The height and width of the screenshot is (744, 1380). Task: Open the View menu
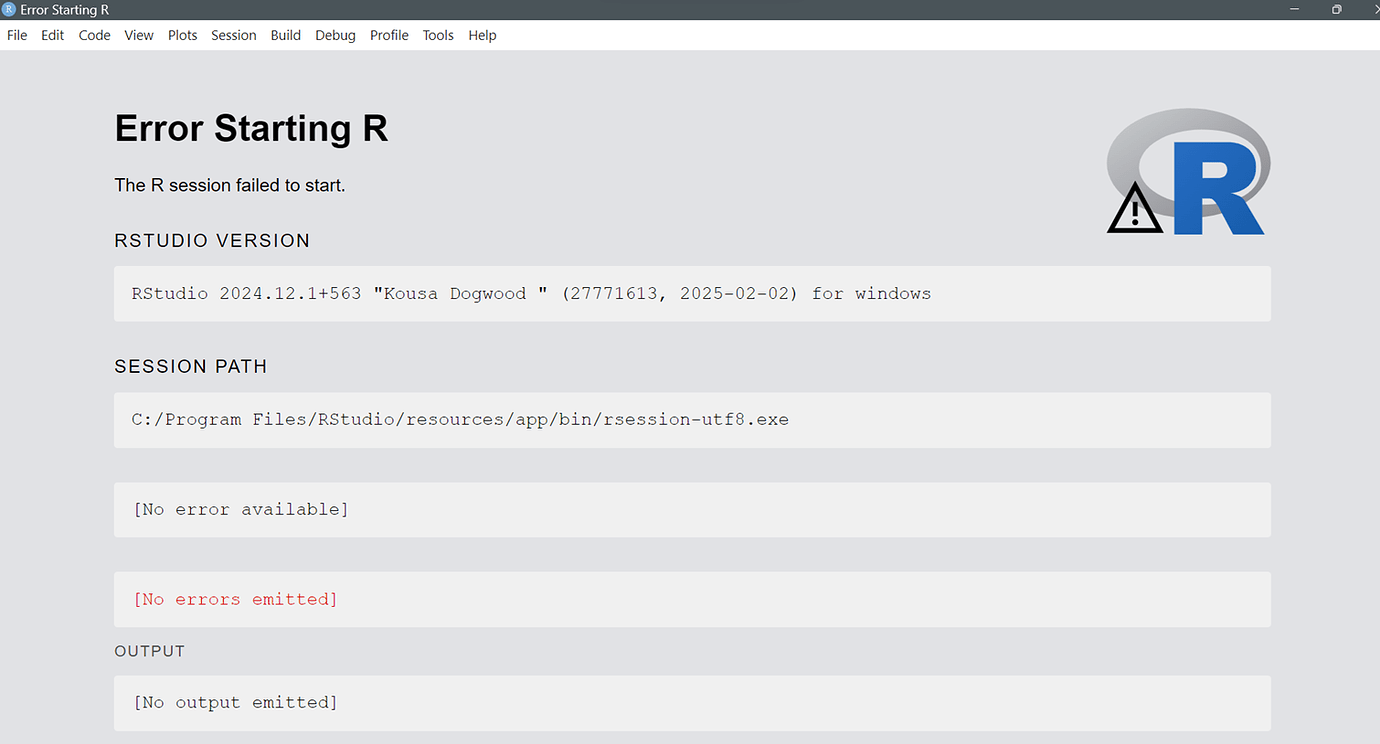[139, 35]
